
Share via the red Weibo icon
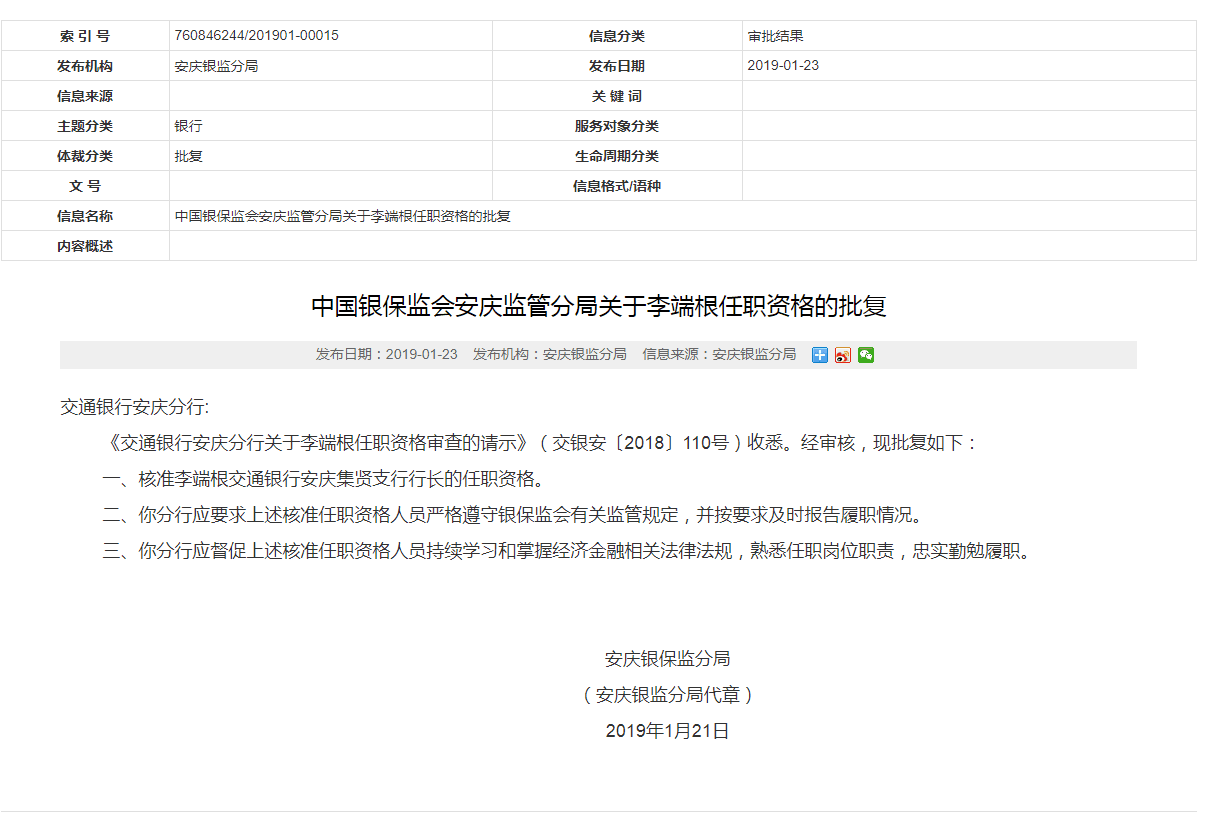pos(843,355)
